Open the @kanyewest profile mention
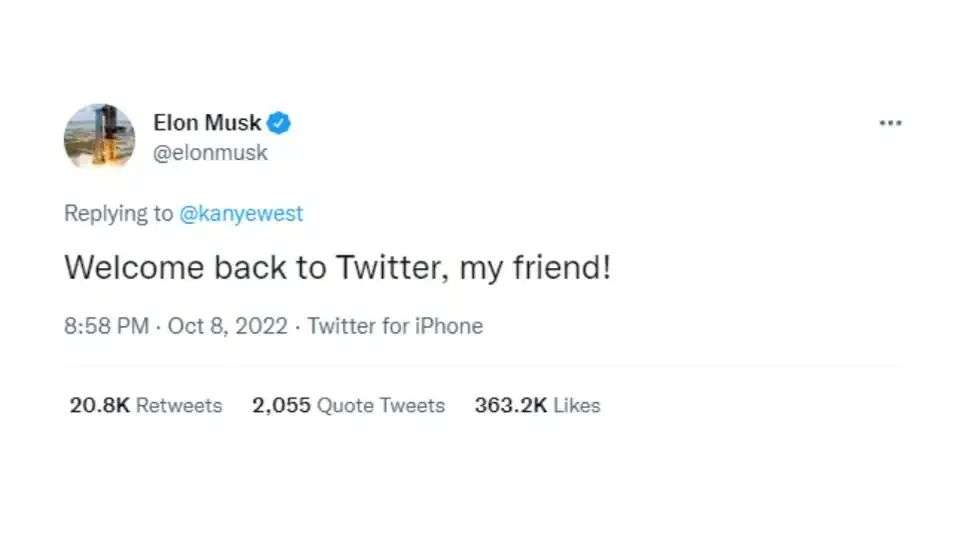Screen dimensions: 958x540 [x=241, y=213]
